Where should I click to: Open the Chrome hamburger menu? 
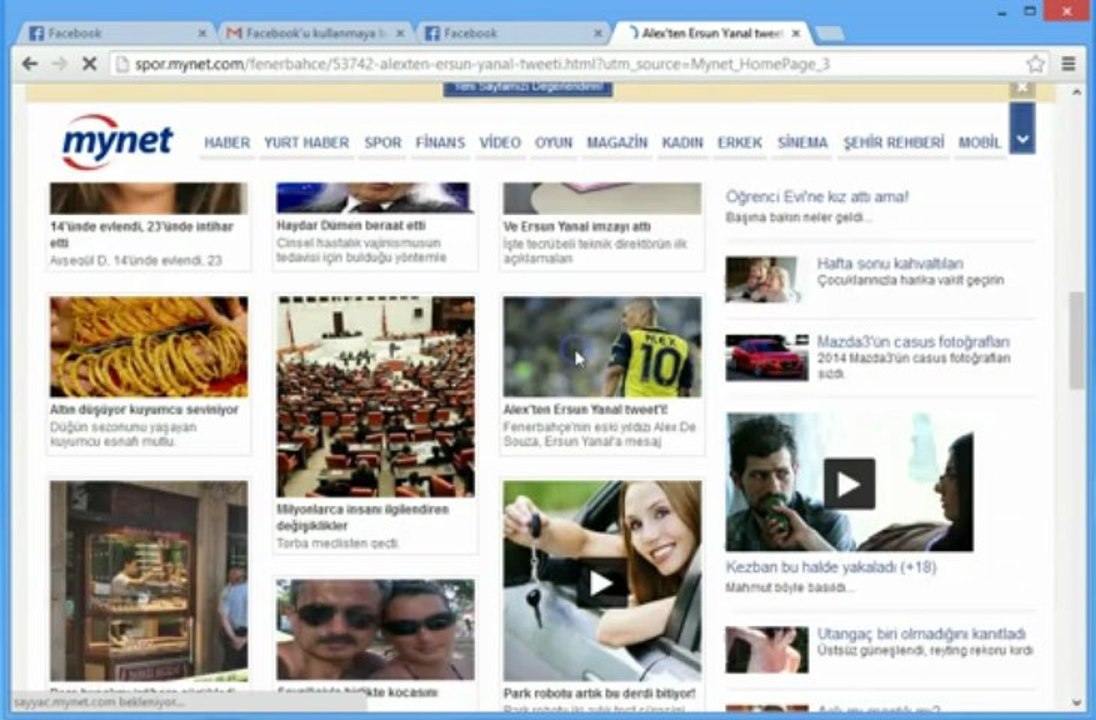(1068, 64)
